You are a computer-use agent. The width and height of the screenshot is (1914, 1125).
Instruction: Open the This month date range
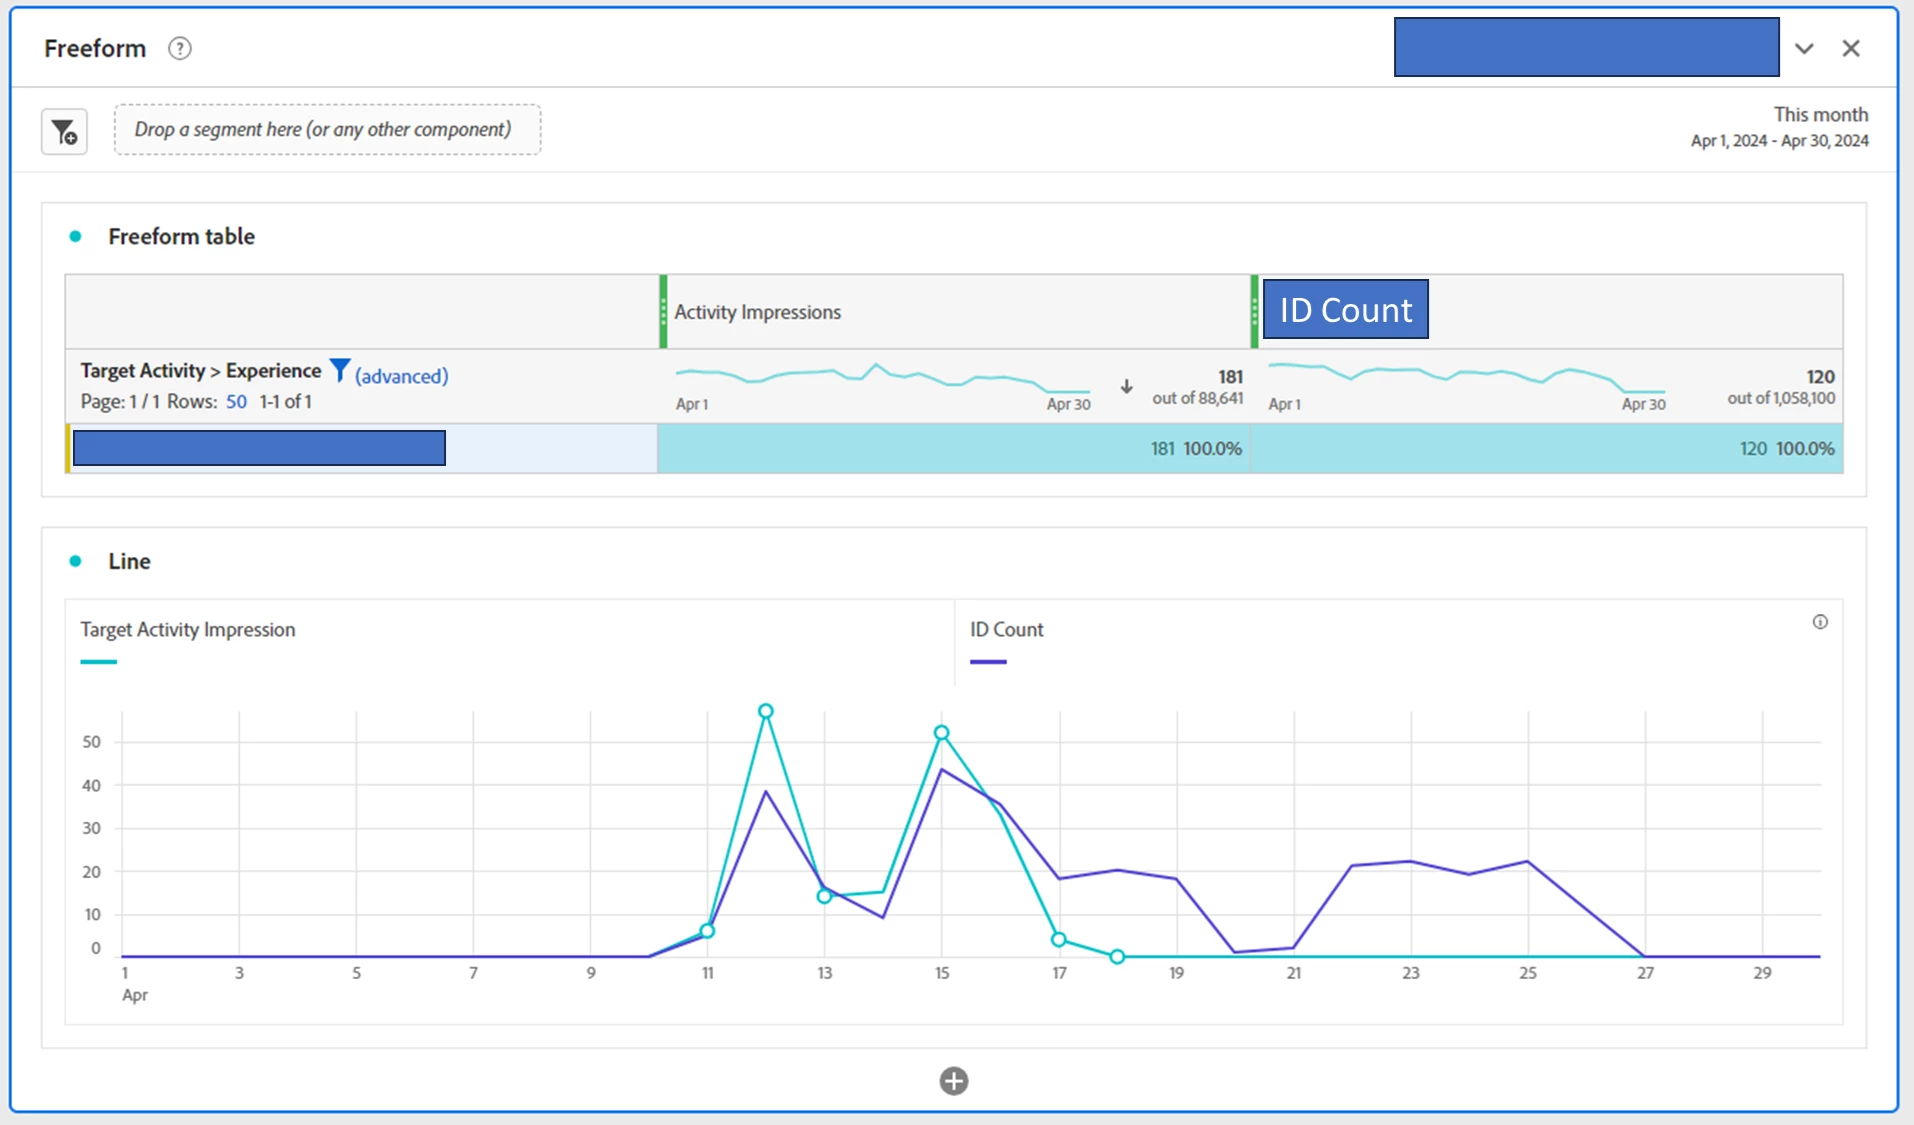click(1779, 127)
